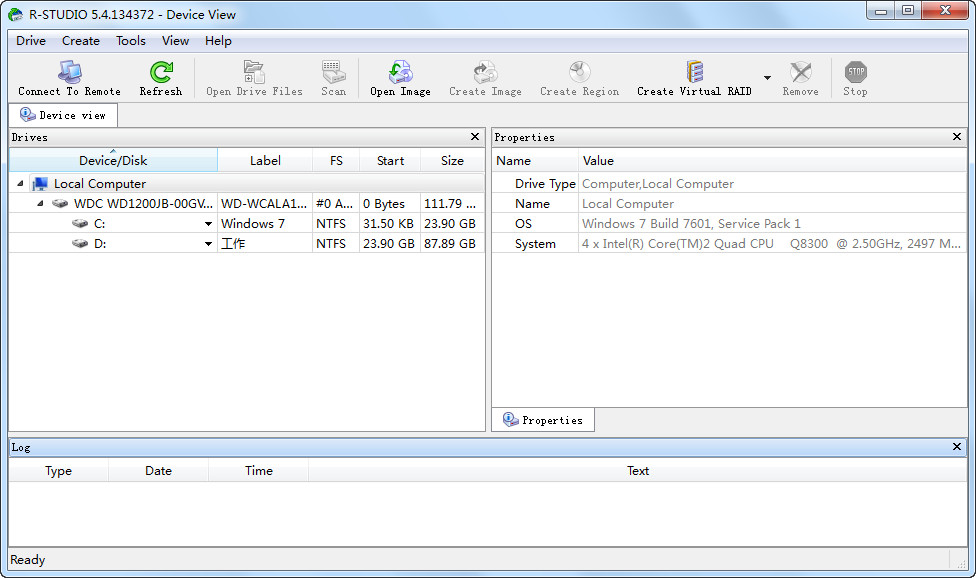Select the Properties tab below properties panel
Image resolution: width=976 pixels, height=578 pixels.
(543, 420)
